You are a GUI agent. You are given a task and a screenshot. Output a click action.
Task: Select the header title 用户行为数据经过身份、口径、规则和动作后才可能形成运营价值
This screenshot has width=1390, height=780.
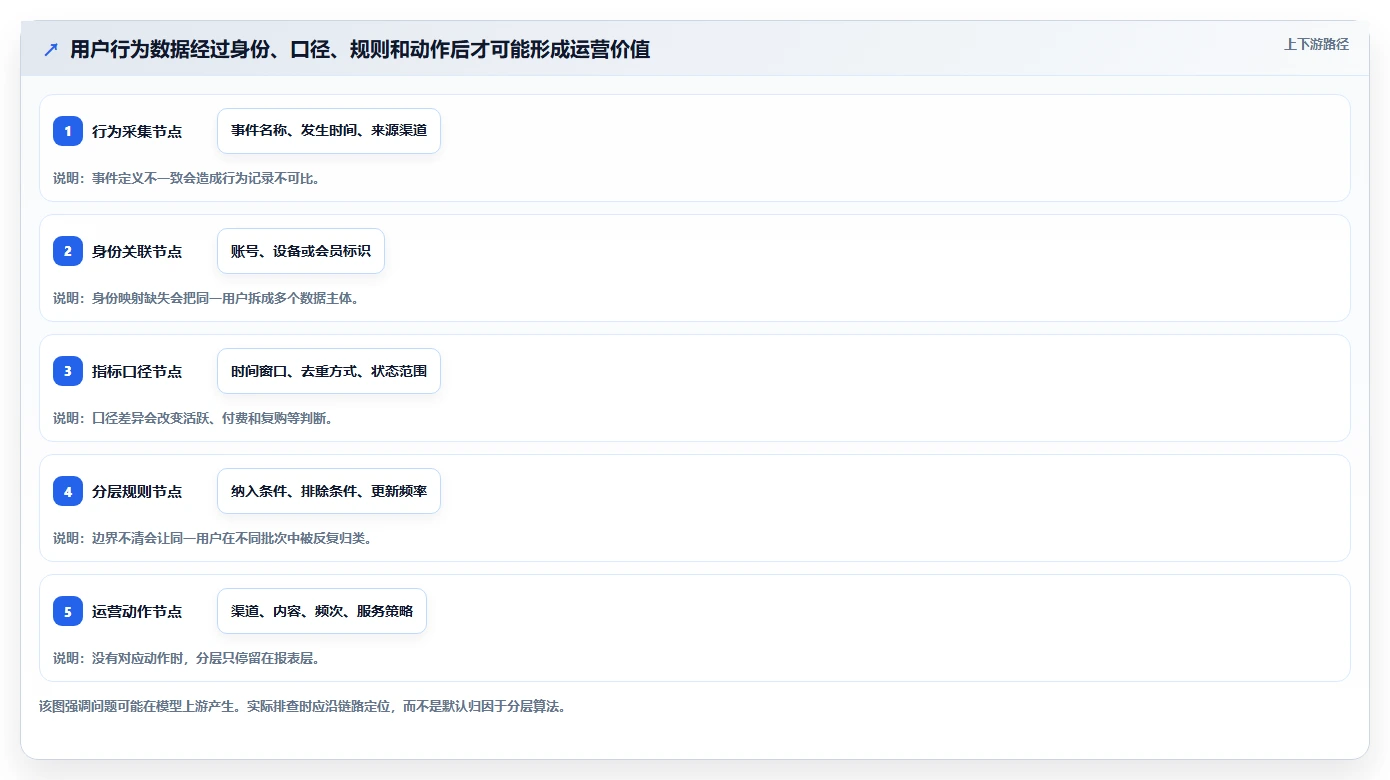(360, 49)
